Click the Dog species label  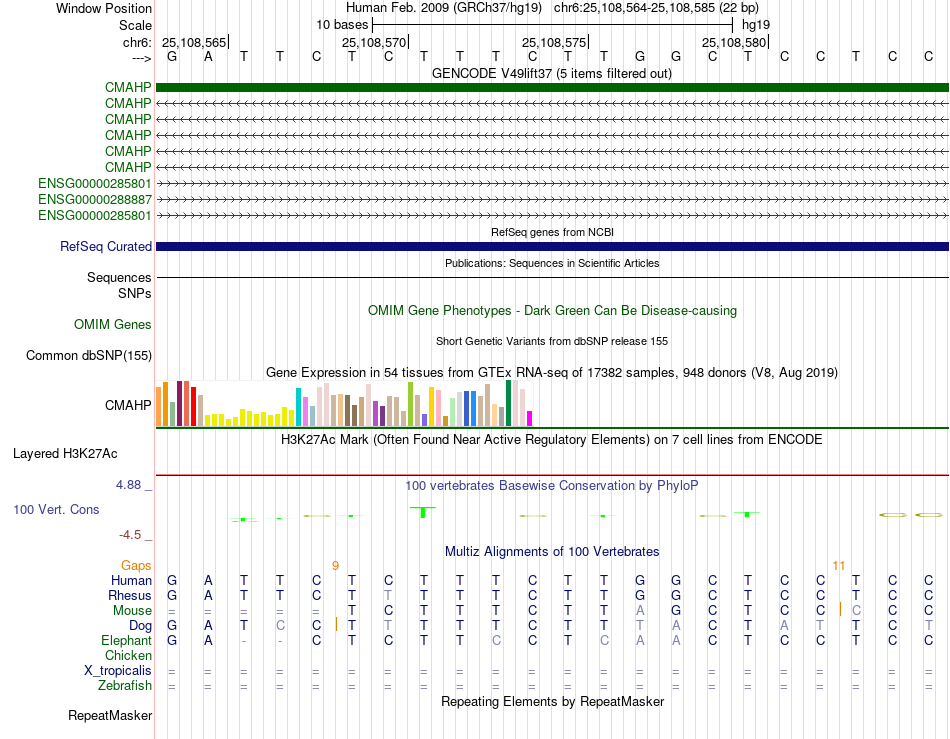[140, 626]
